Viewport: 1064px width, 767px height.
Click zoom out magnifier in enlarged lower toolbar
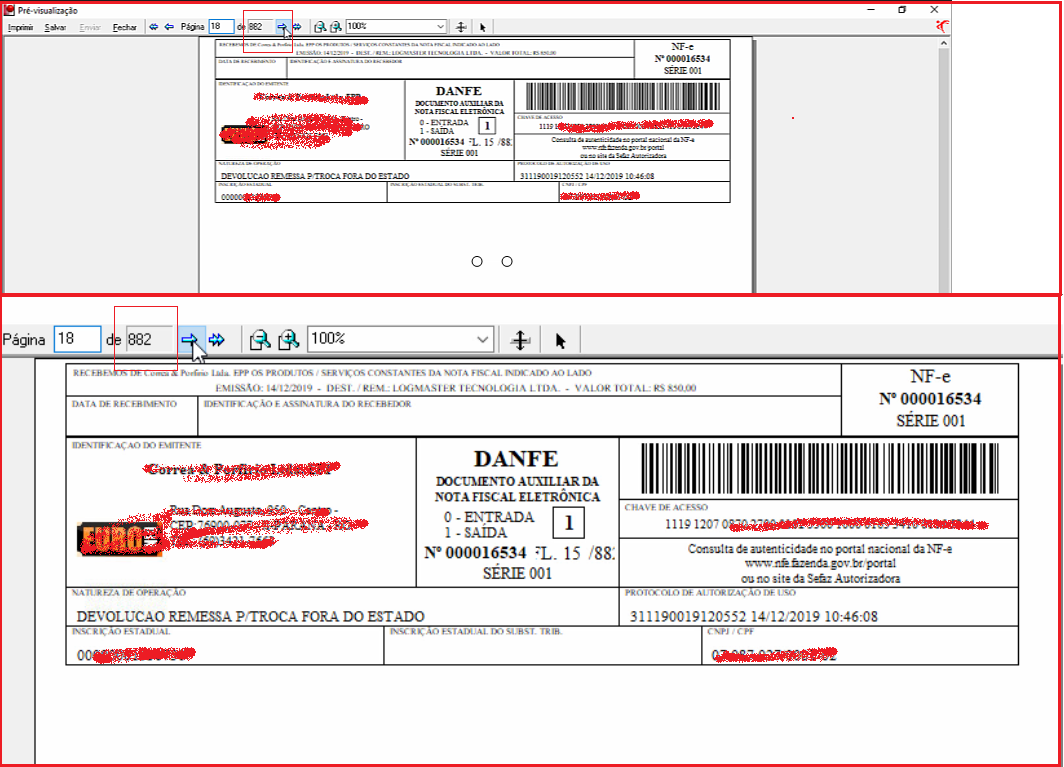[x=260, y=339]
